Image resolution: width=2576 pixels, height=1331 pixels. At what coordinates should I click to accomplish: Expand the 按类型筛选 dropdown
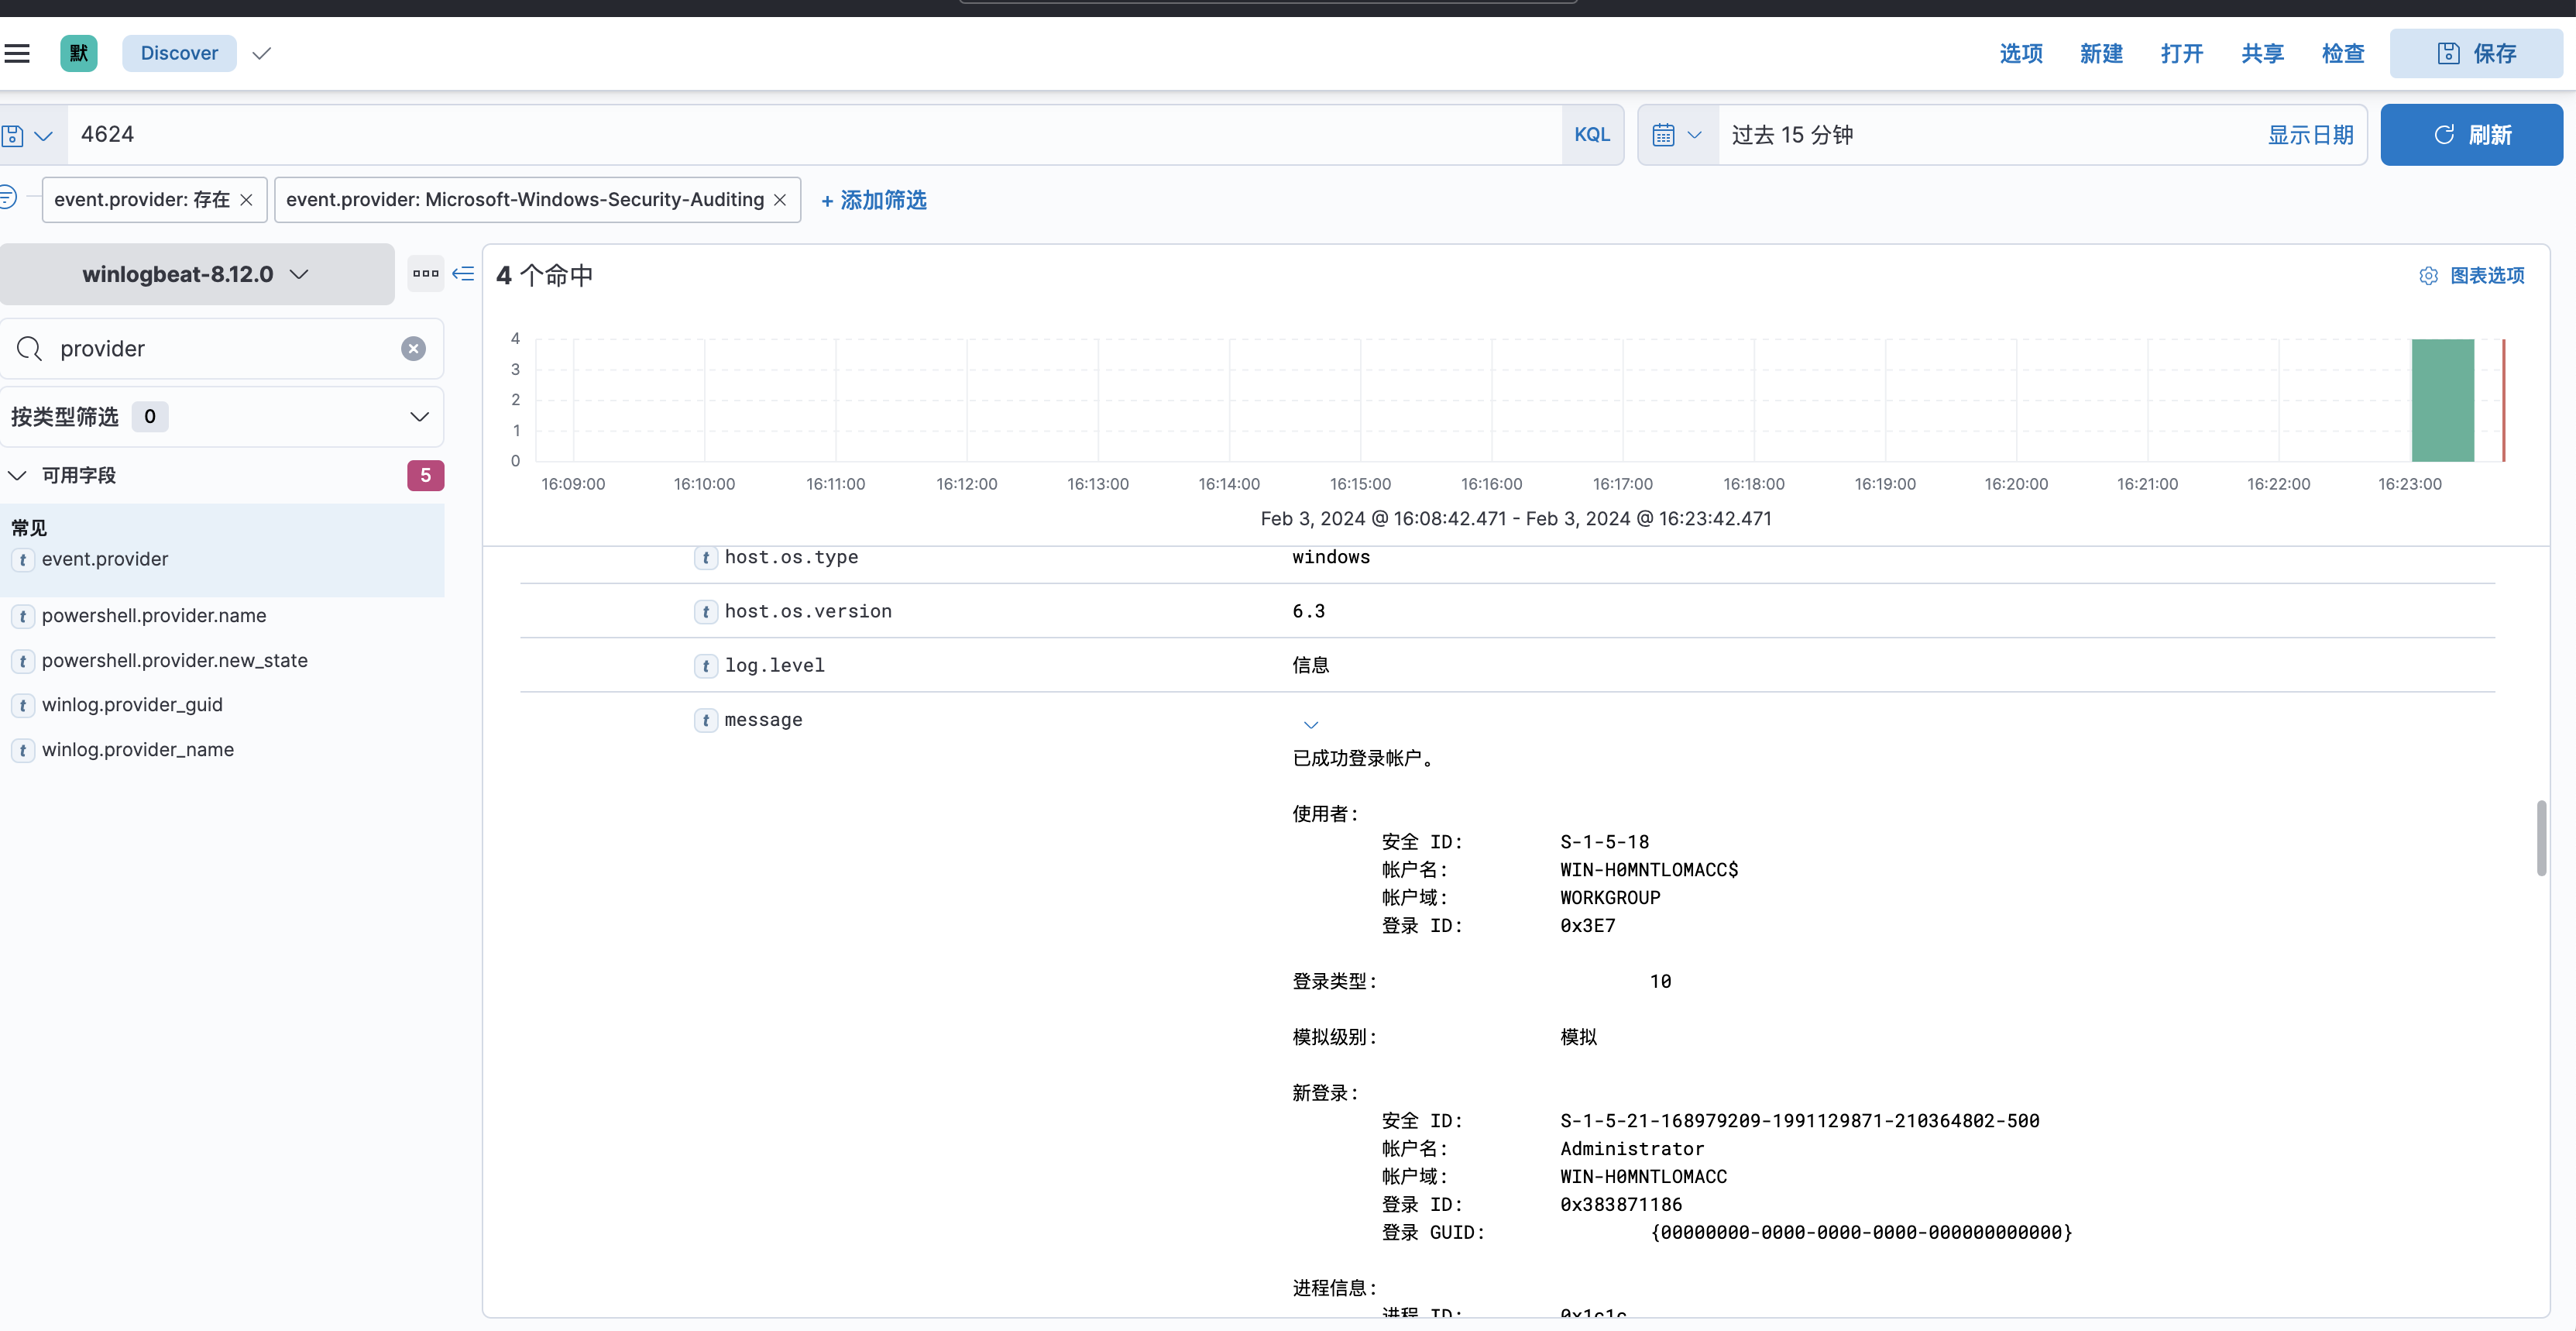(x=221, y=417)
